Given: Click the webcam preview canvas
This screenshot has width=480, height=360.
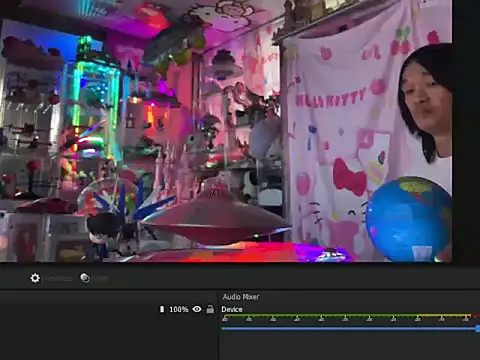Looking at the screenshot, I should pyautogui.click(x=226, y=131).
